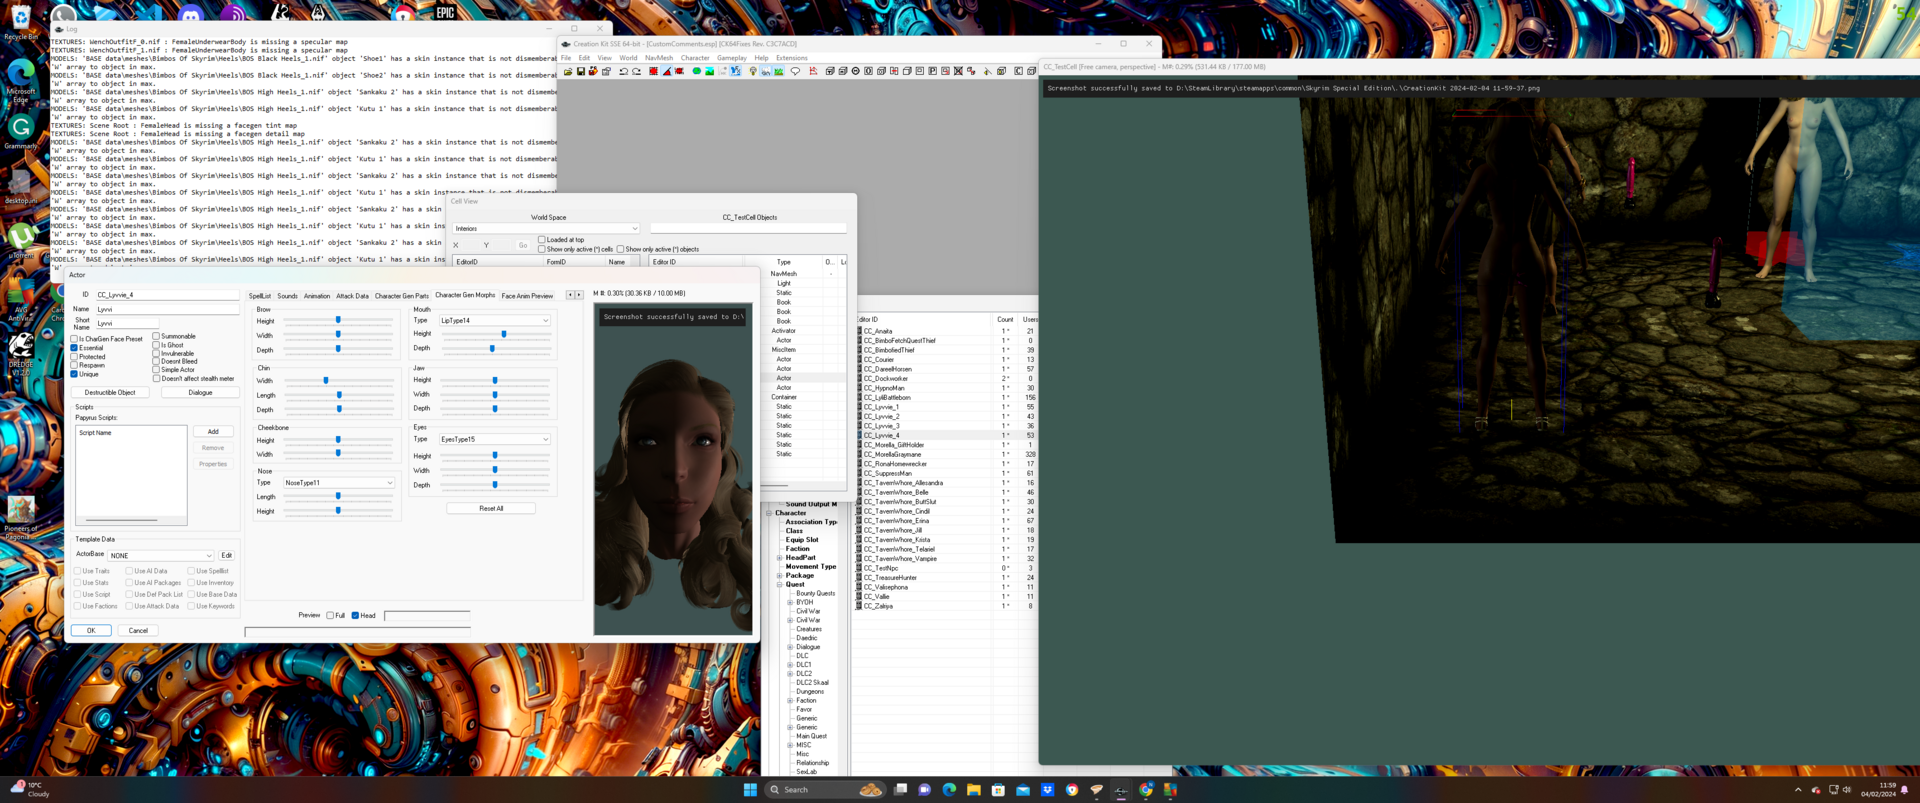Click Cancel in the Actor window
This screenshot has height=803, width=1920.
click(138, 630)
